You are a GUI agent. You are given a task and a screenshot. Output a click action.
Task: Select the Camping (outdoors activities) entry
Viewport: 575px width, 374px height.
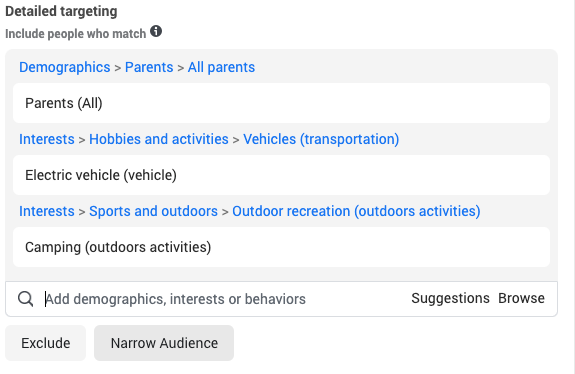[x=281, y=247]
